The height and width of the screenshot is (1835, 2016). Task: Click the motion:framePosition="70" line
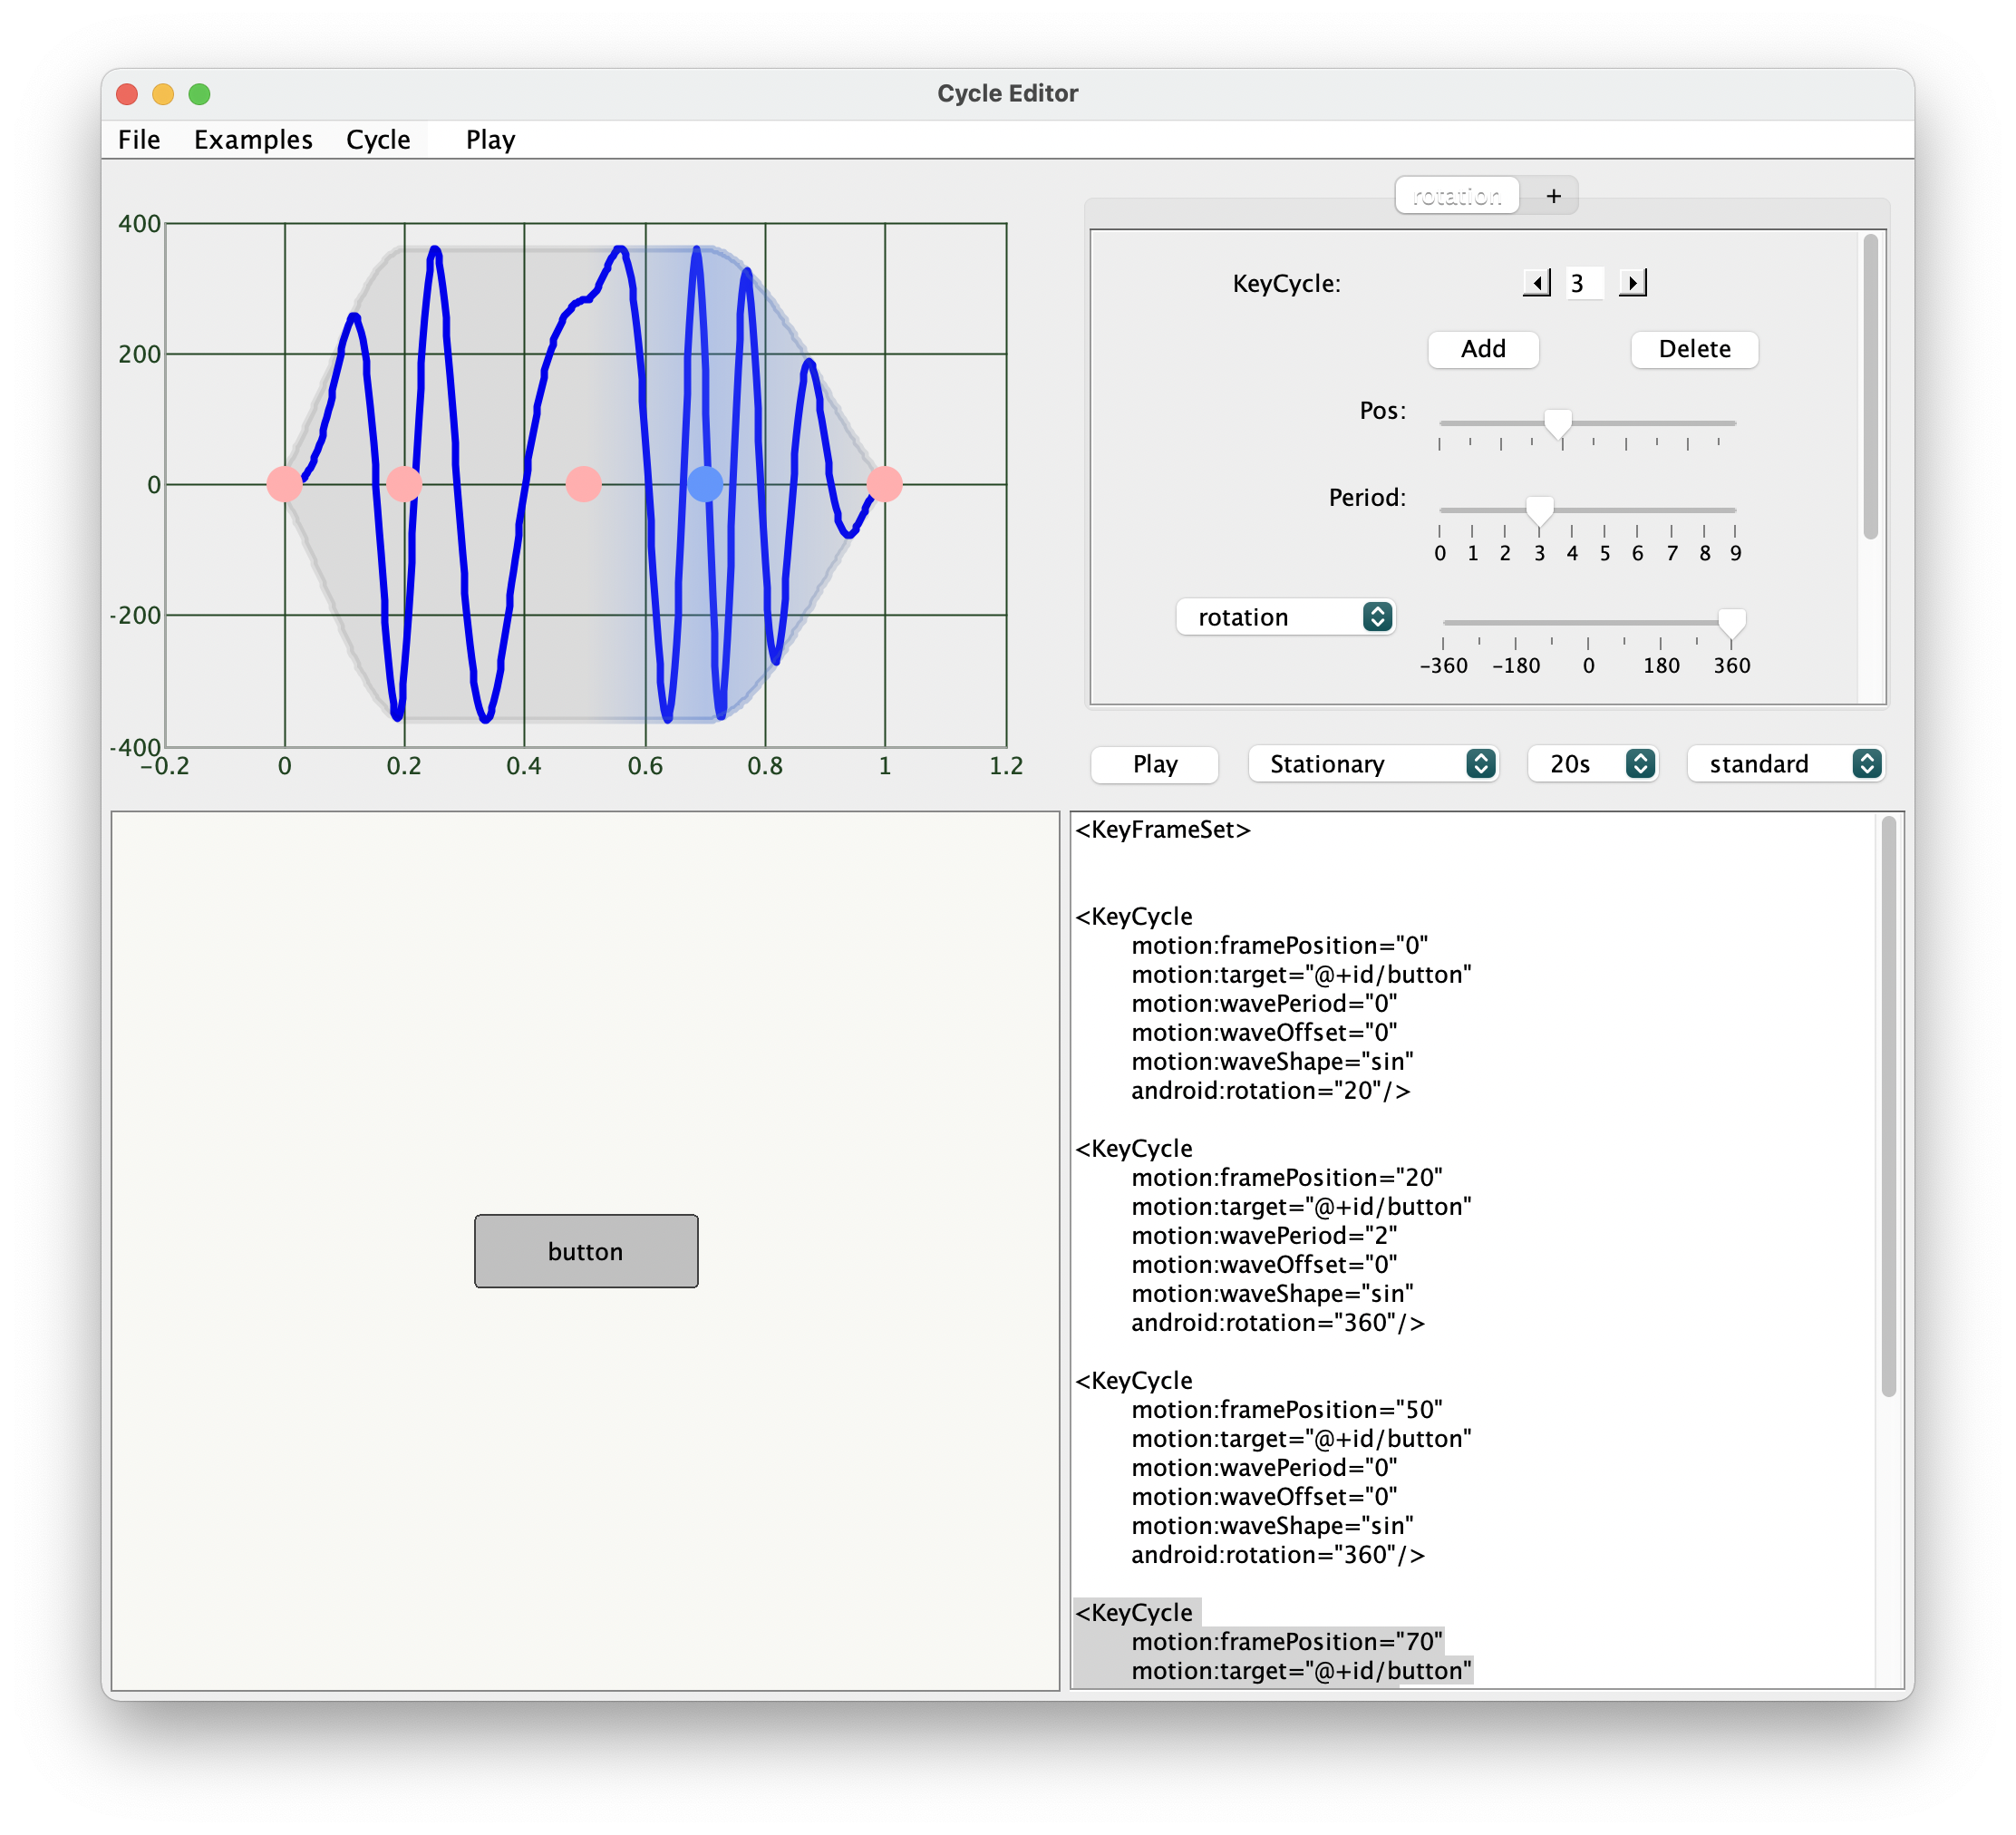[x=1287, y=1641]
